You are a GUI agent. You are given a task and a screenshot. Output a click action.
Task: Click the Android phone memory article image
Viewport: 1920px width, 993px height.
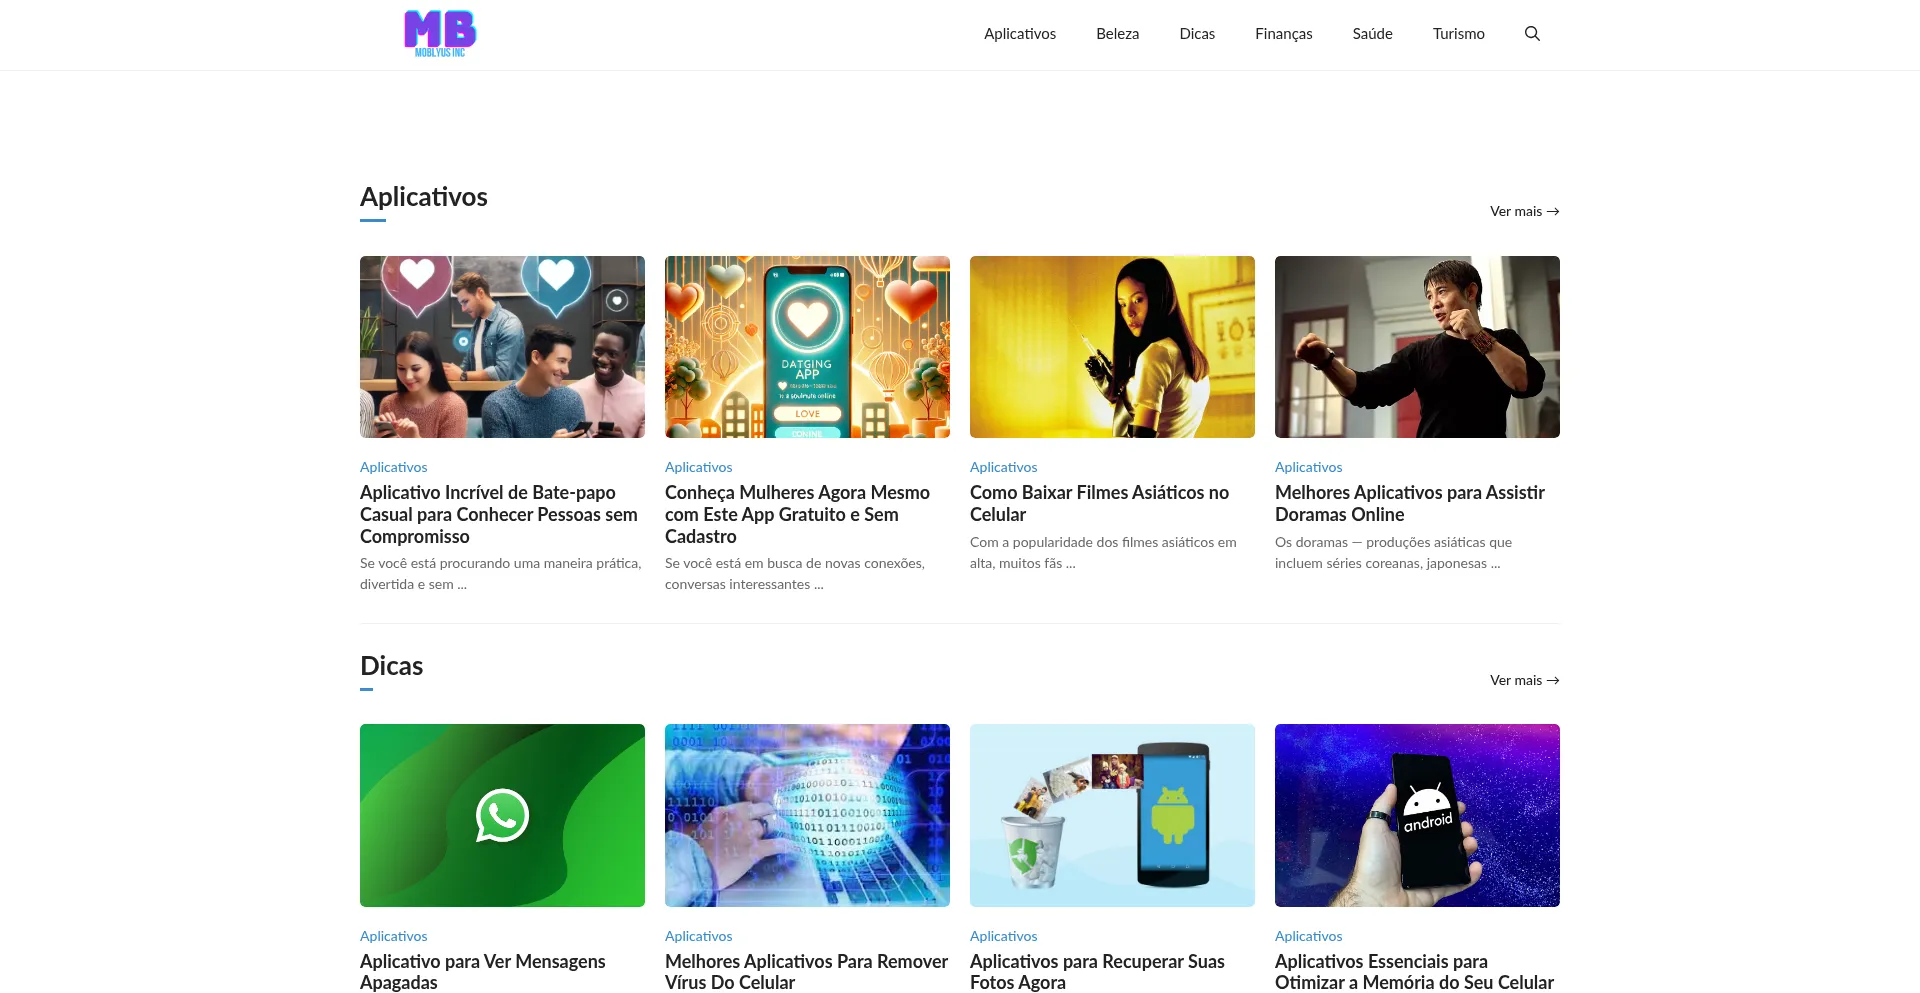[x=1417, y=815]
